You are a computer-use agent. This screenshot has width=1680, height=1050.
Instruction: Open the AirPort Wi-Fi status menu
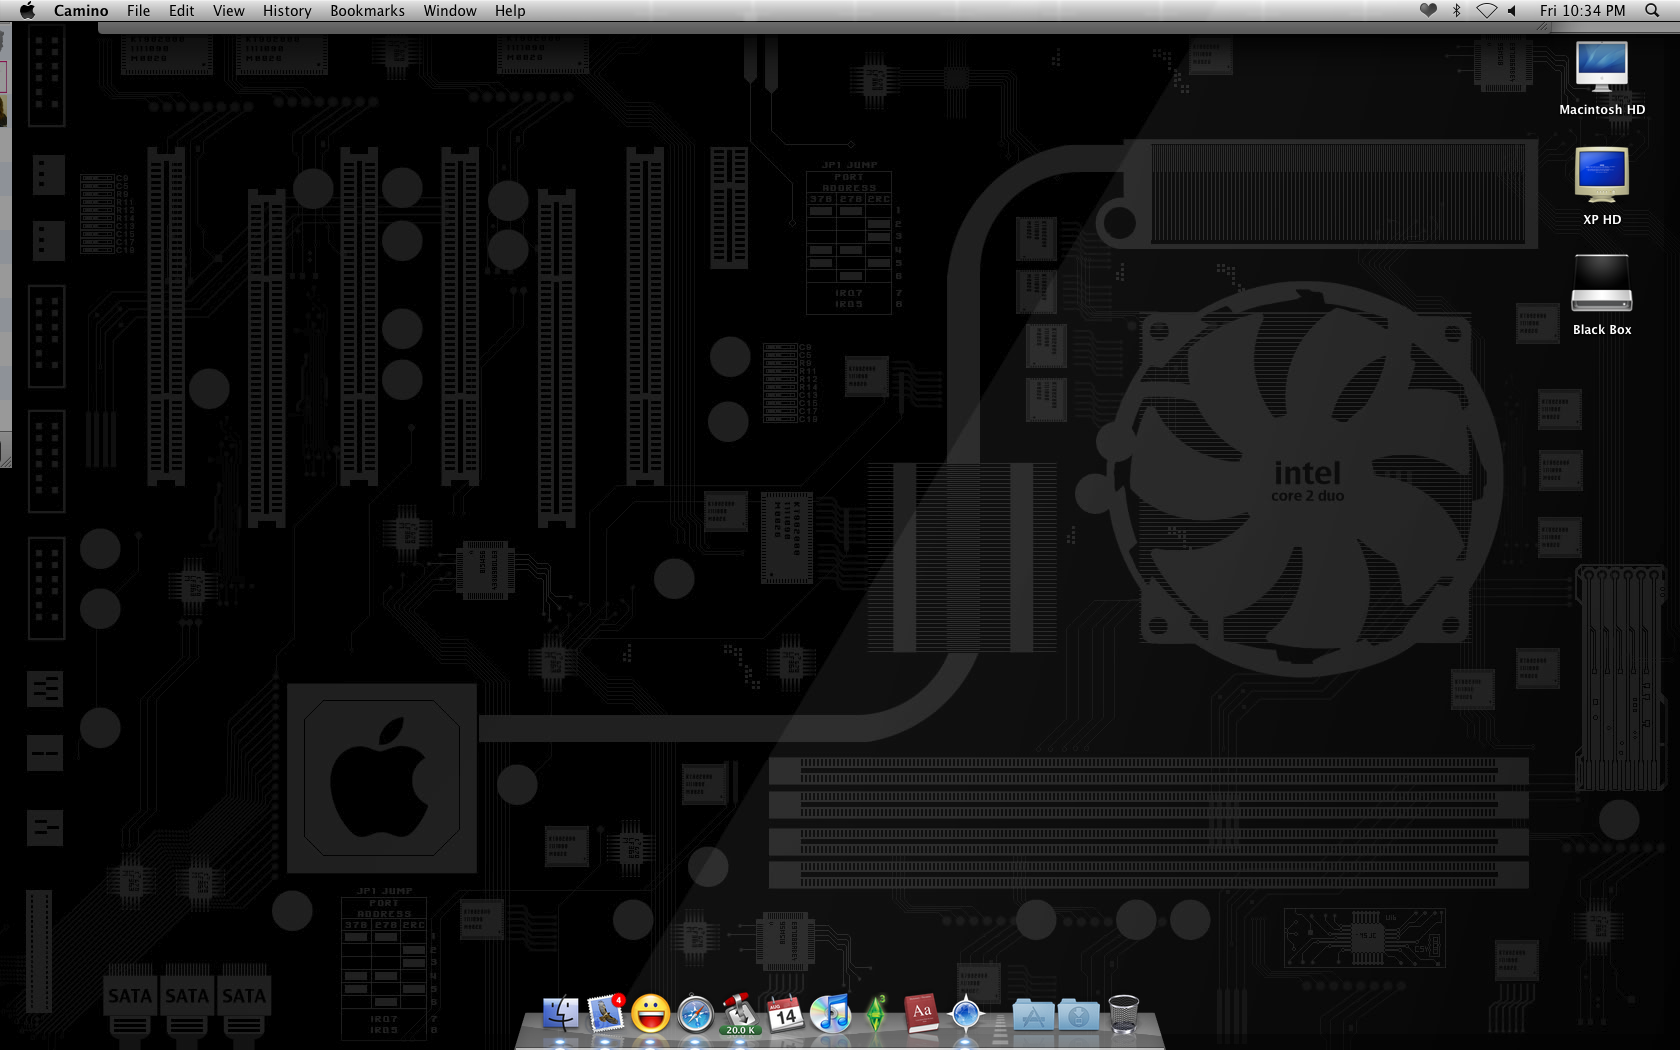pos(1487,10)
